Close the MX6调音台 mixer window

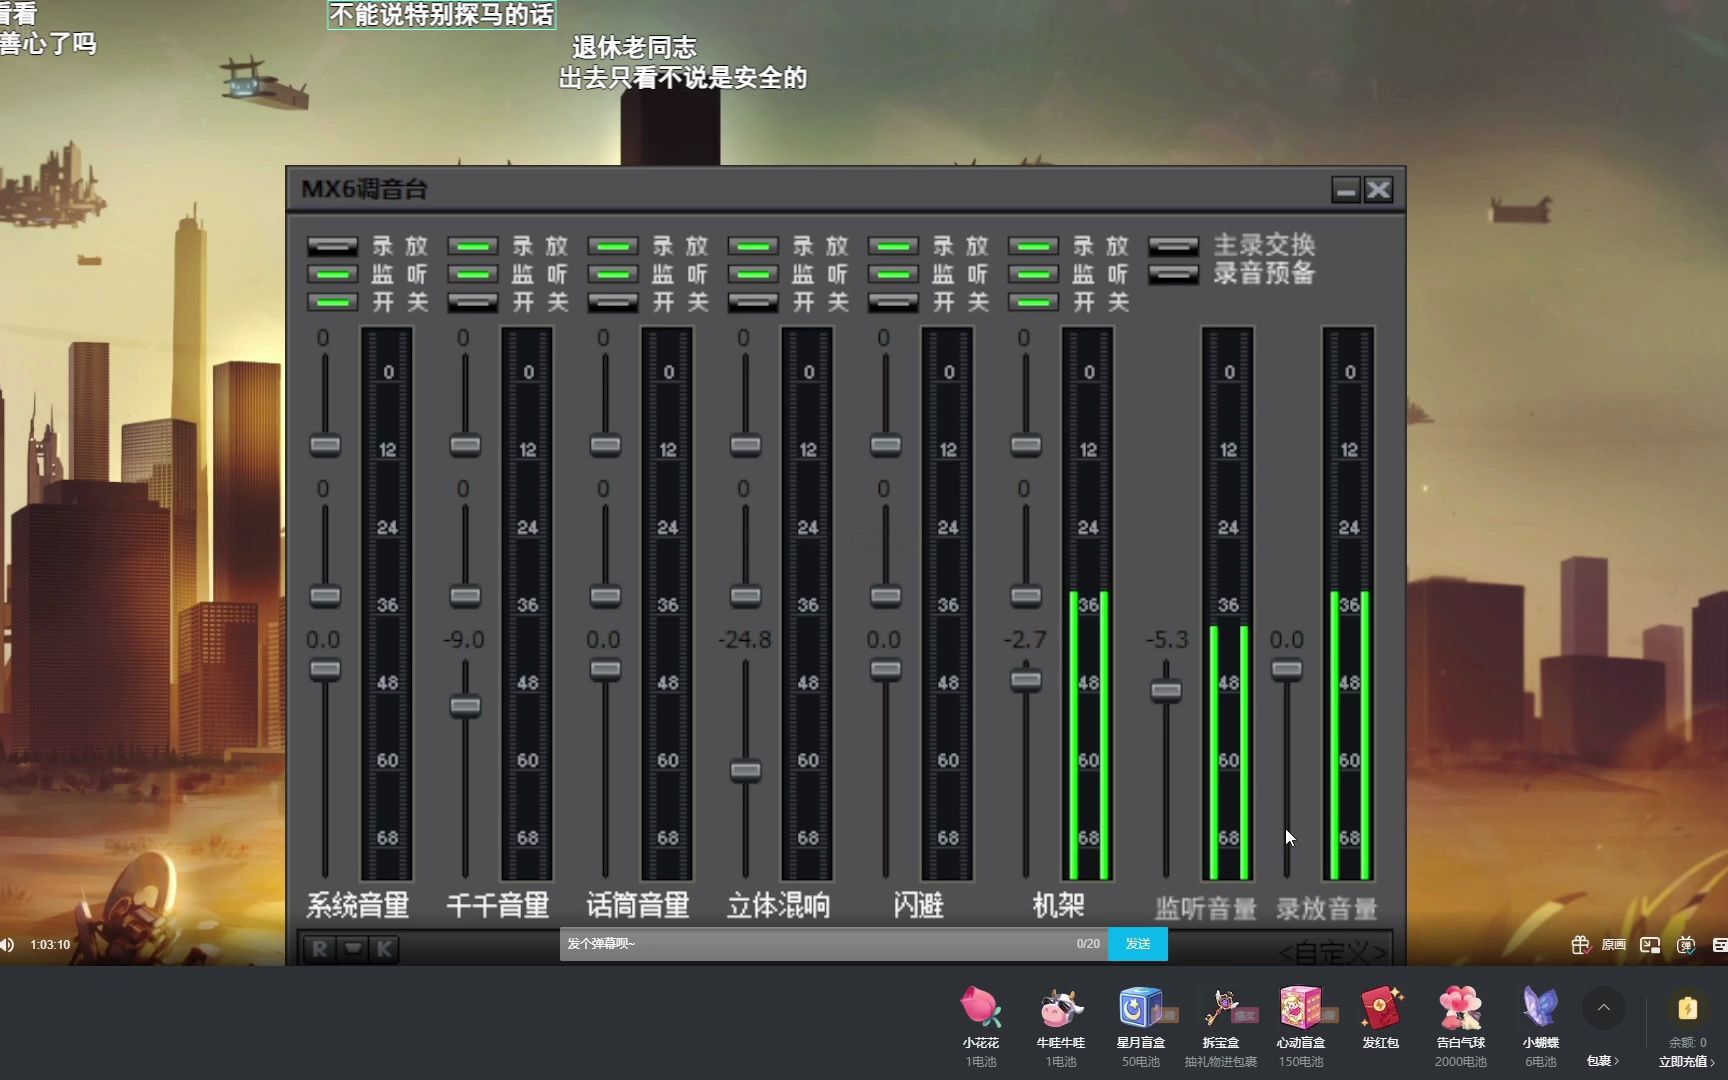click(1379, 190)
